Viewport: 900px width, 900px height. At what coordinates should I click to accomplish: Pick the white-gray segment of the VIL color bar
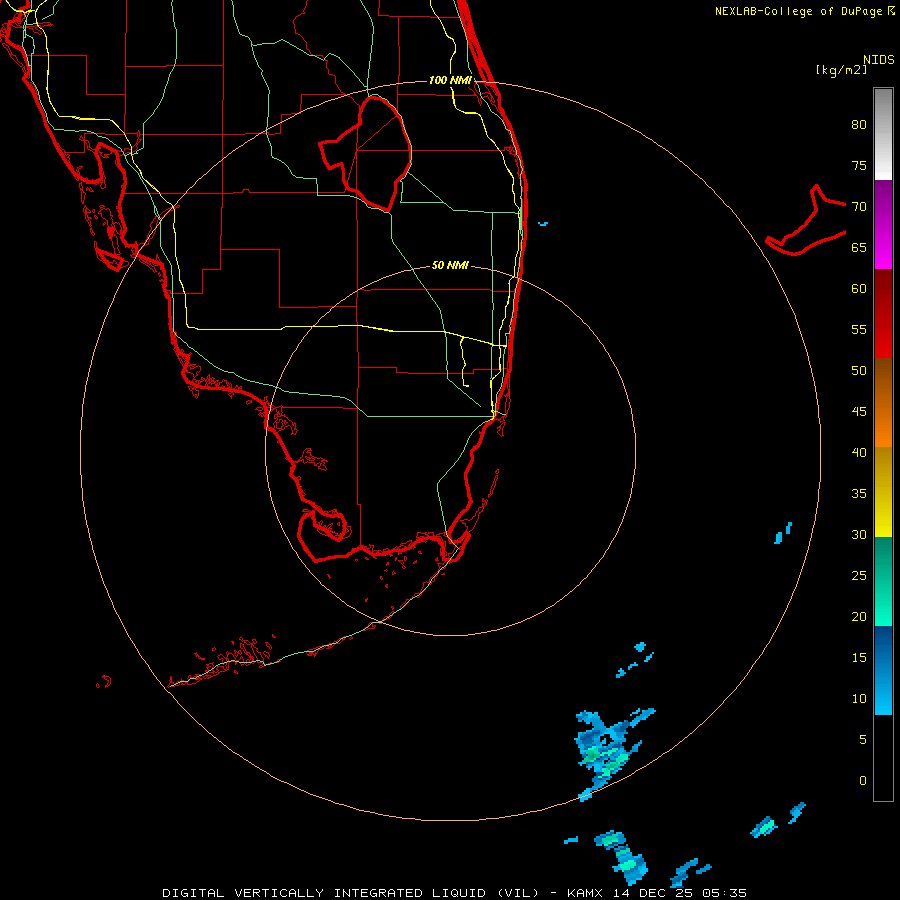(x=883, y=134)
